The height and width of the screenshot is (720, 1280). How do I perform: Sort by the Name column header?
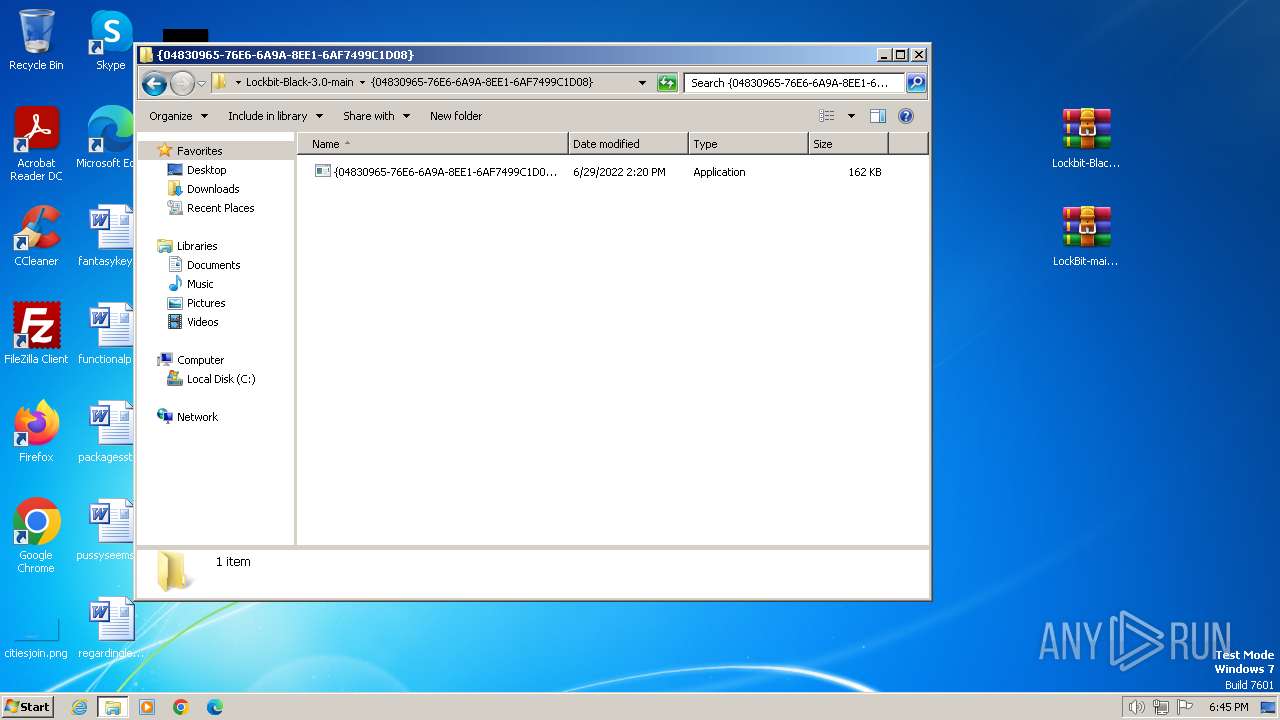click(x=433, y=144)
